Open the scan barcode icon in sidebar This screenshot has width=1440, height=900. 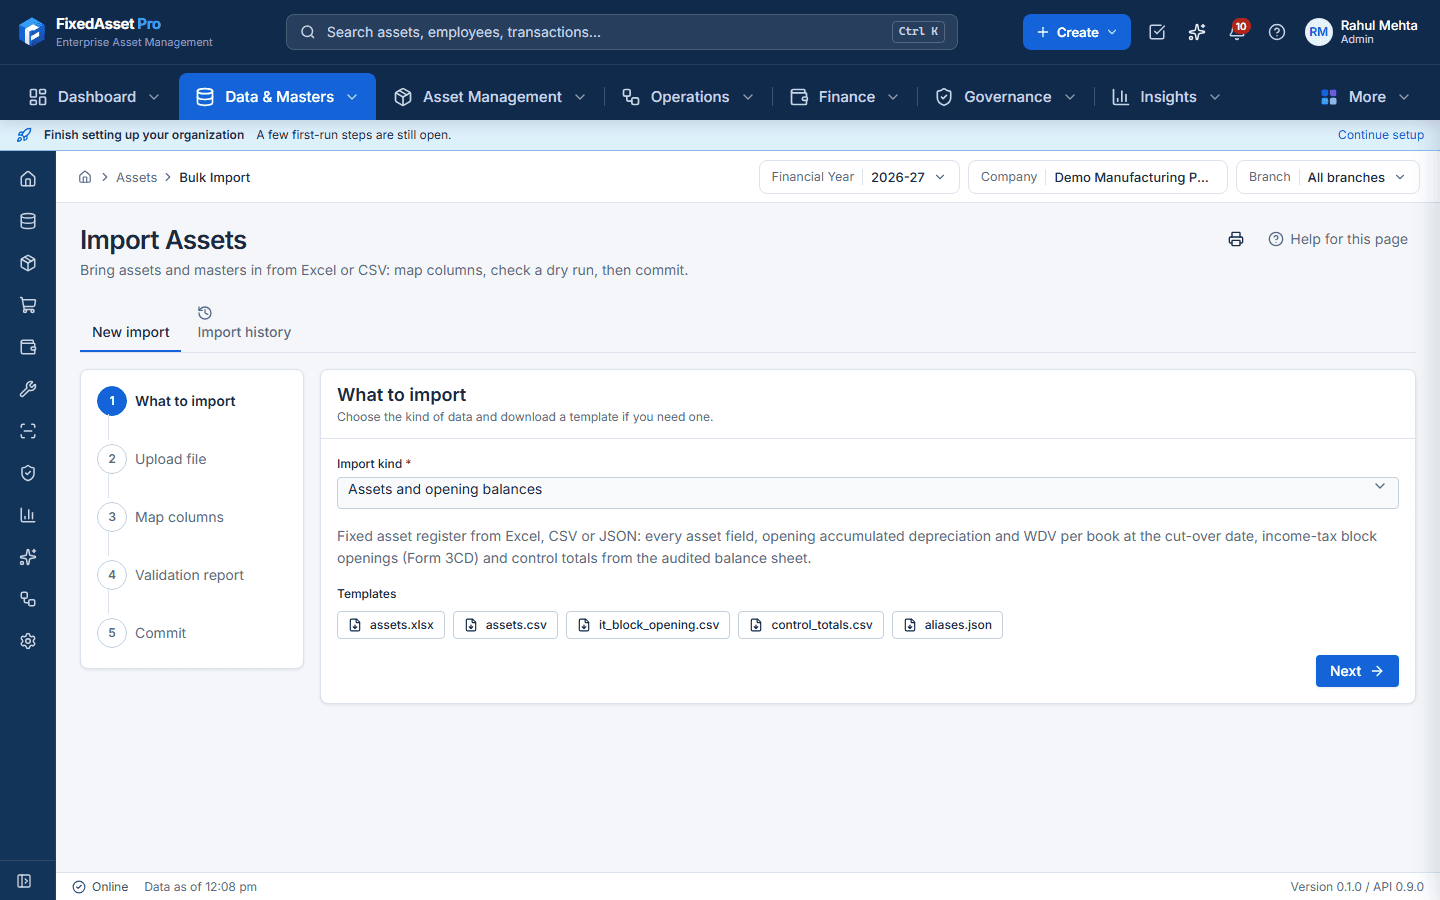(28, 431)
